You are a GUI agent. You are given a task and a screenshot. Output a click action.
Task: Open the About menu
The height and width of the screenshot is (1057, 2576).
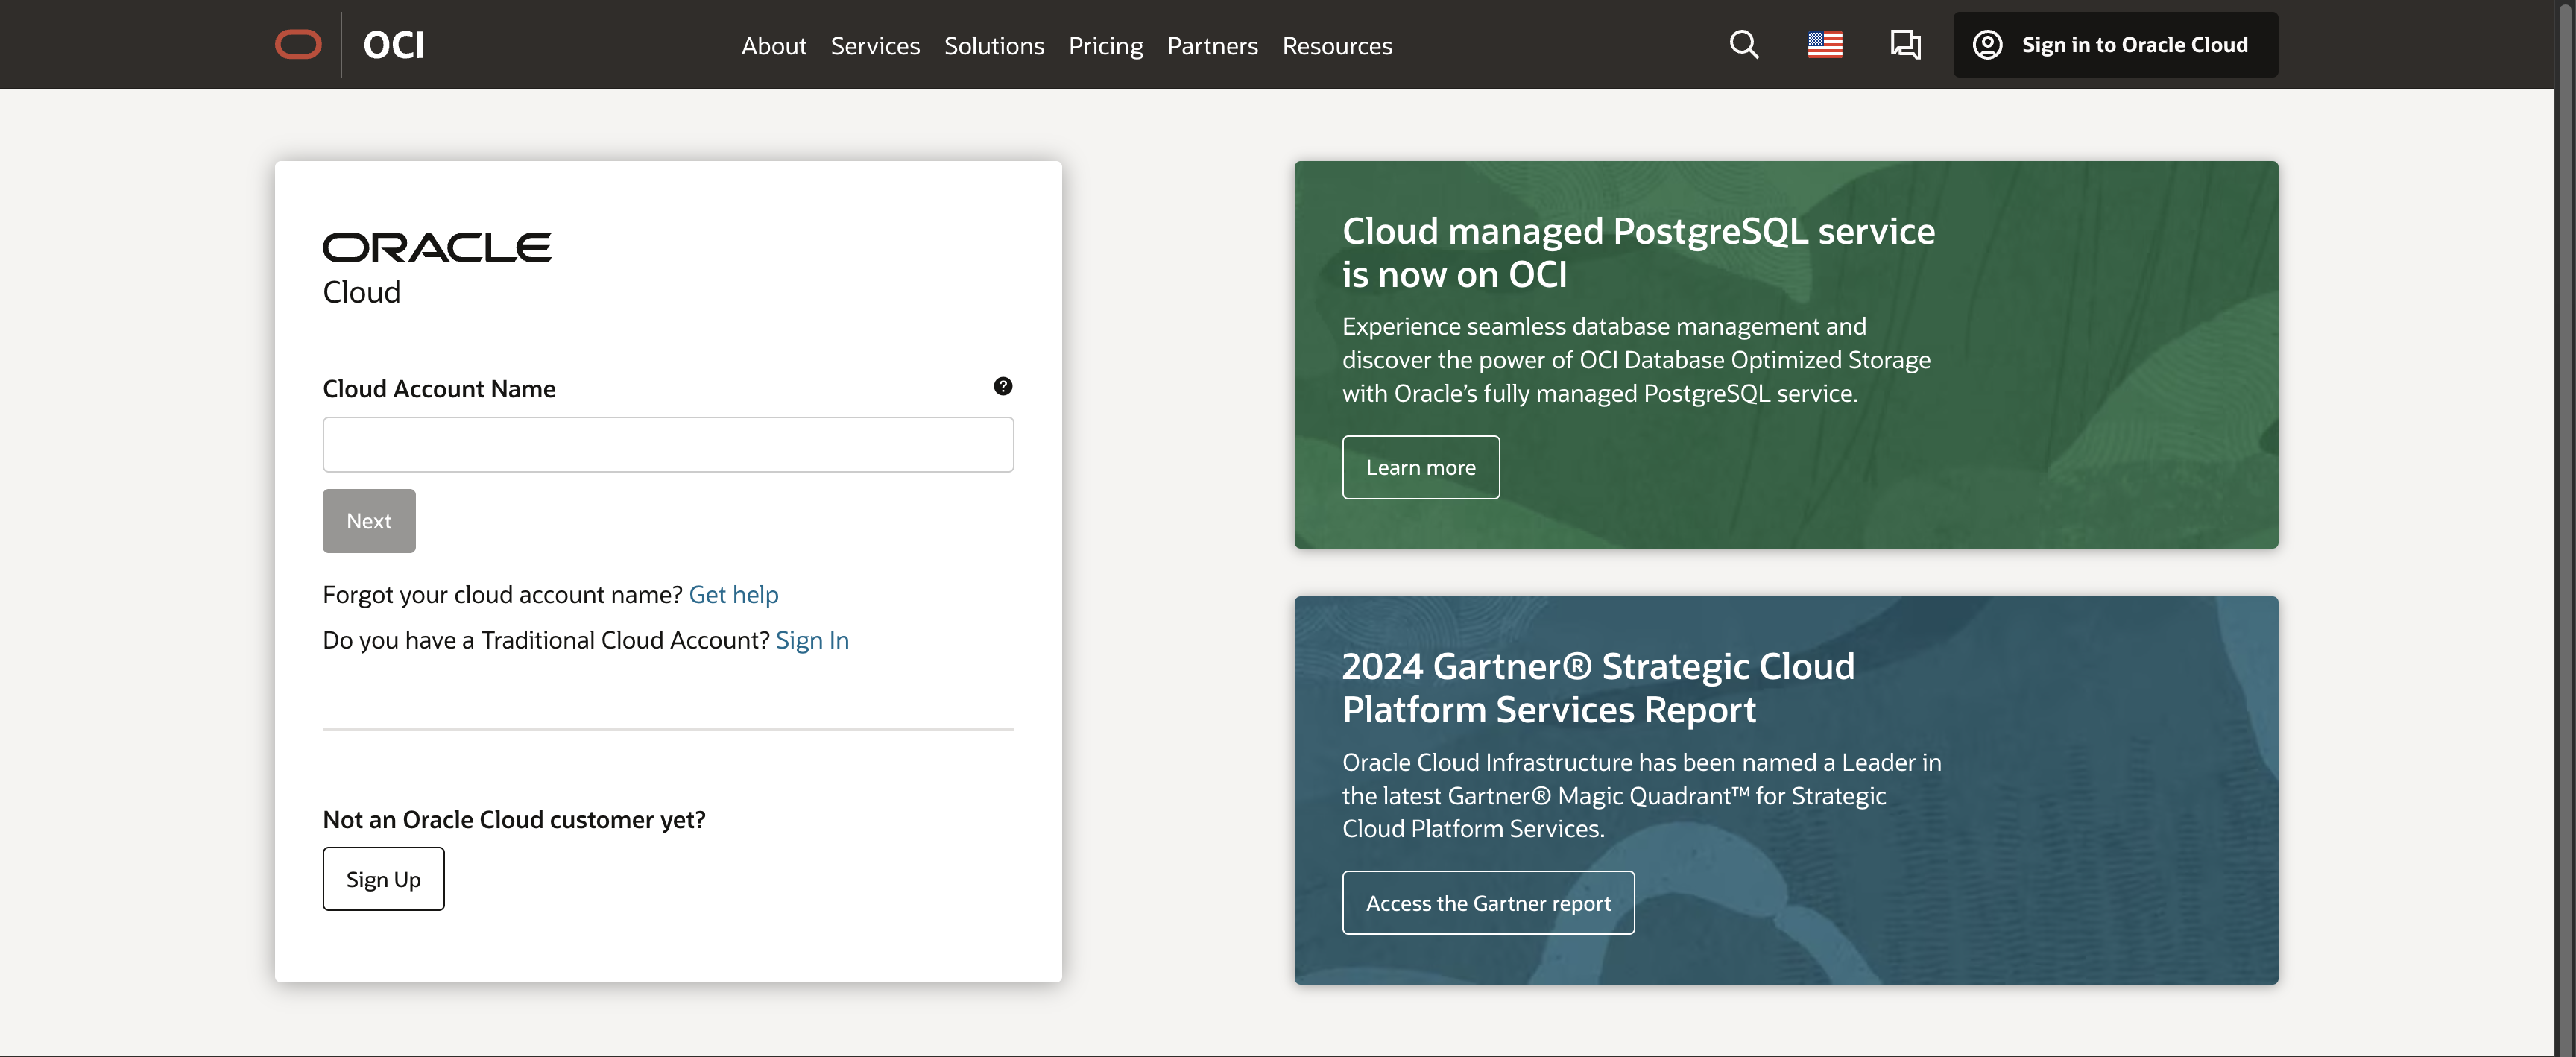(x=773, y=46)
